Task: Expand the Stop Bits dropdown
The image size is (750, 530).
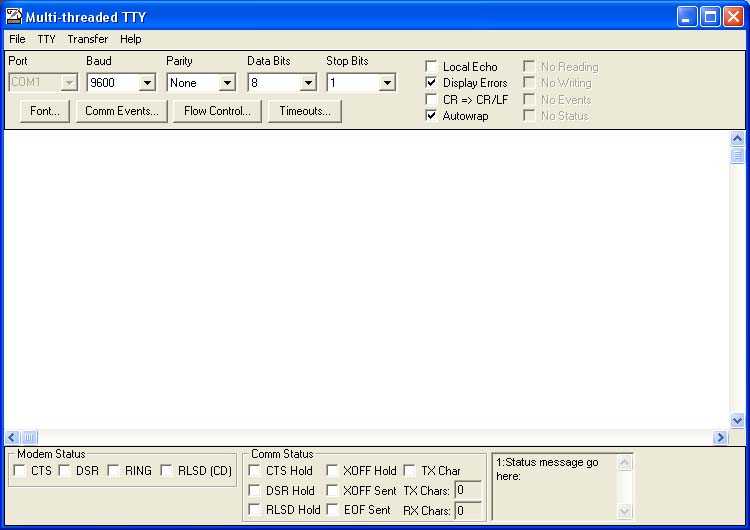Action: click(x=387, y=83)
